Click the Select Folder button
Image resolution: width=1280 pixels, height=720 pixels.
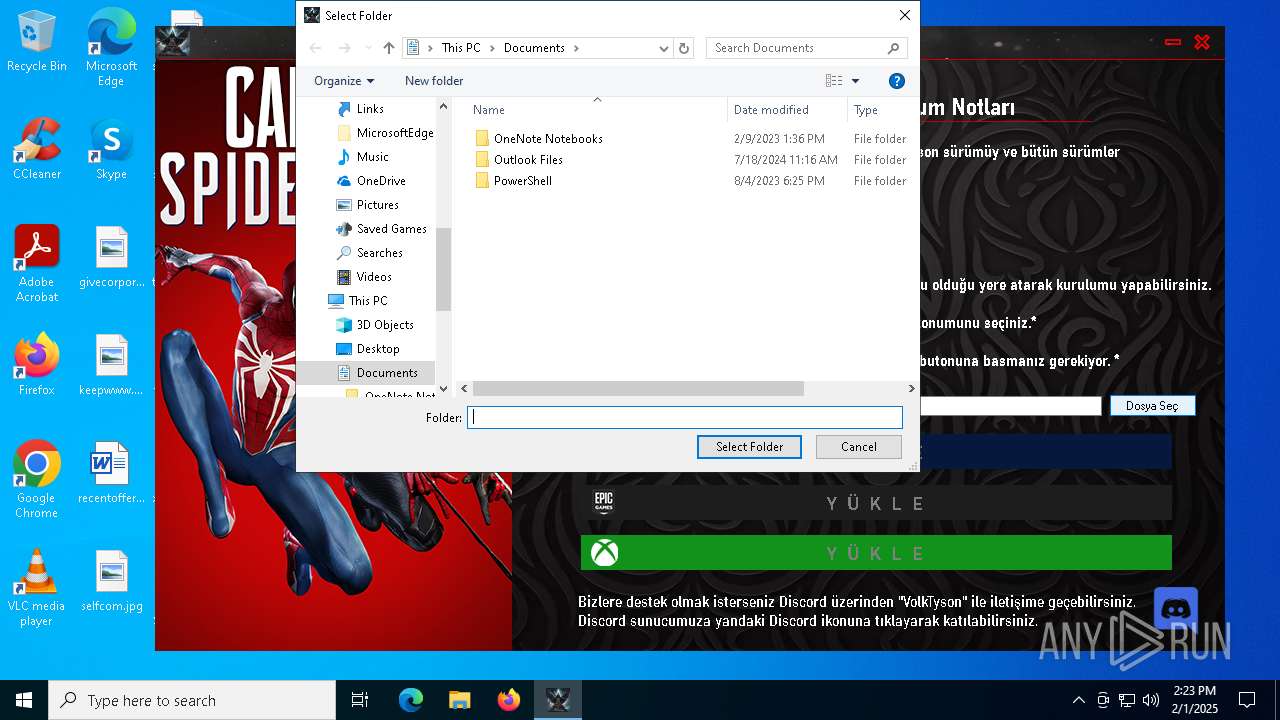point(749,447)
